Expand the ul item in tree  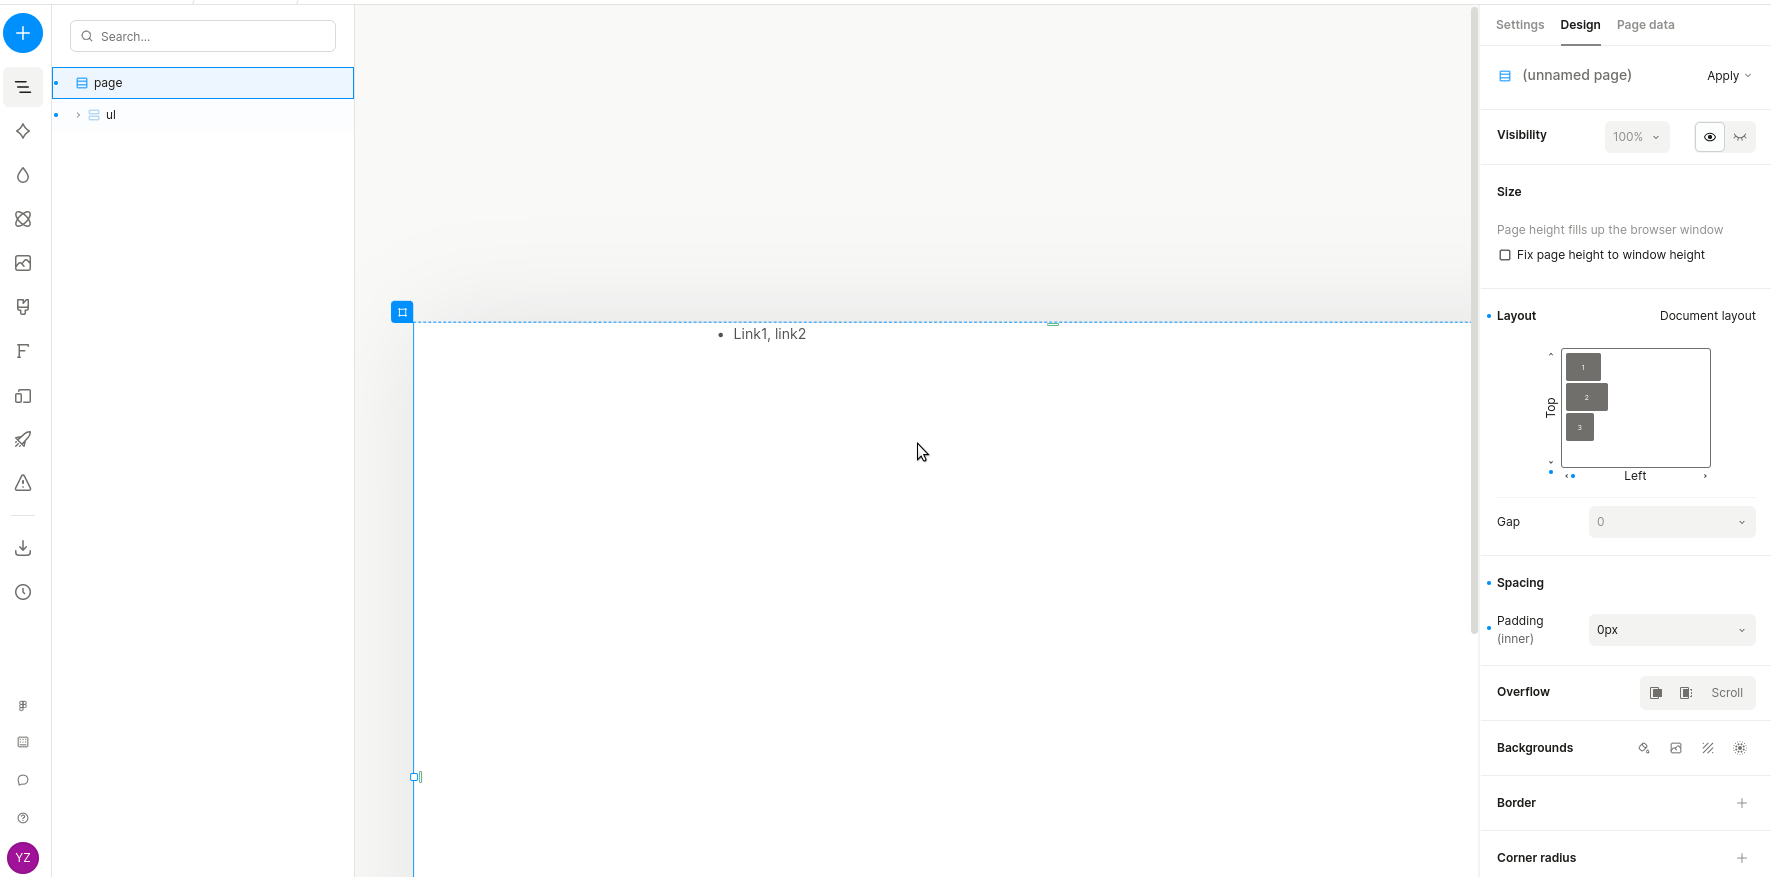pos(78,115)
